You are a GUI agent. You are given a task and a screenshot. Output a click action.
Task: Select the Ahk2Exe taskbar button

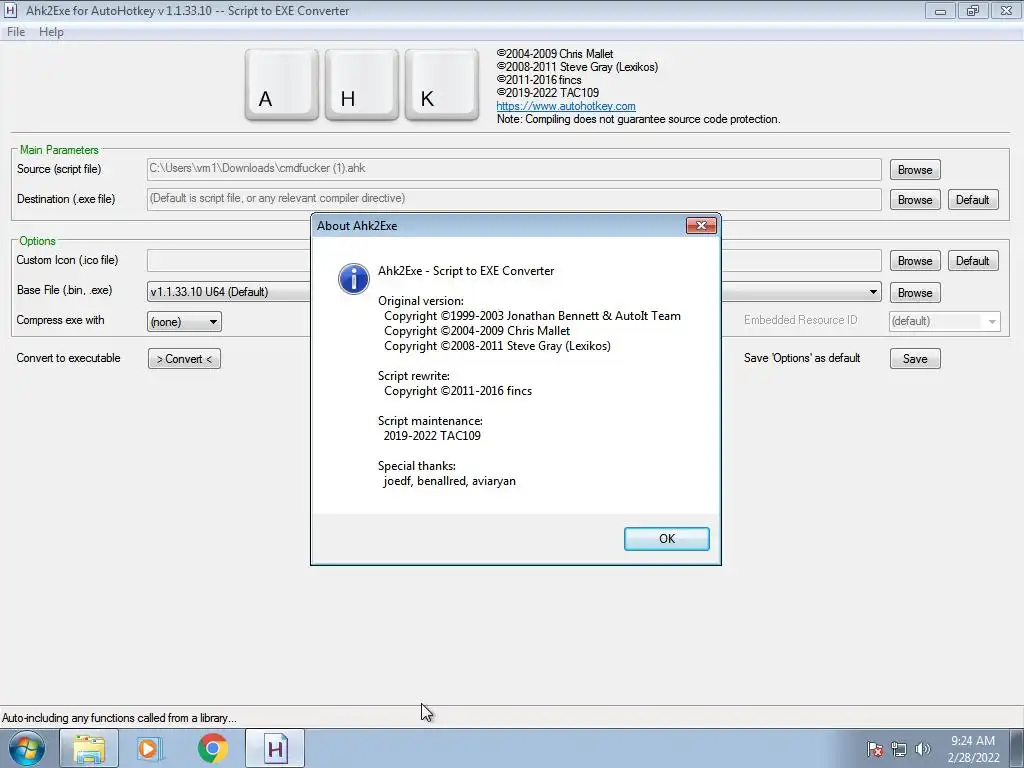(275, 748)
